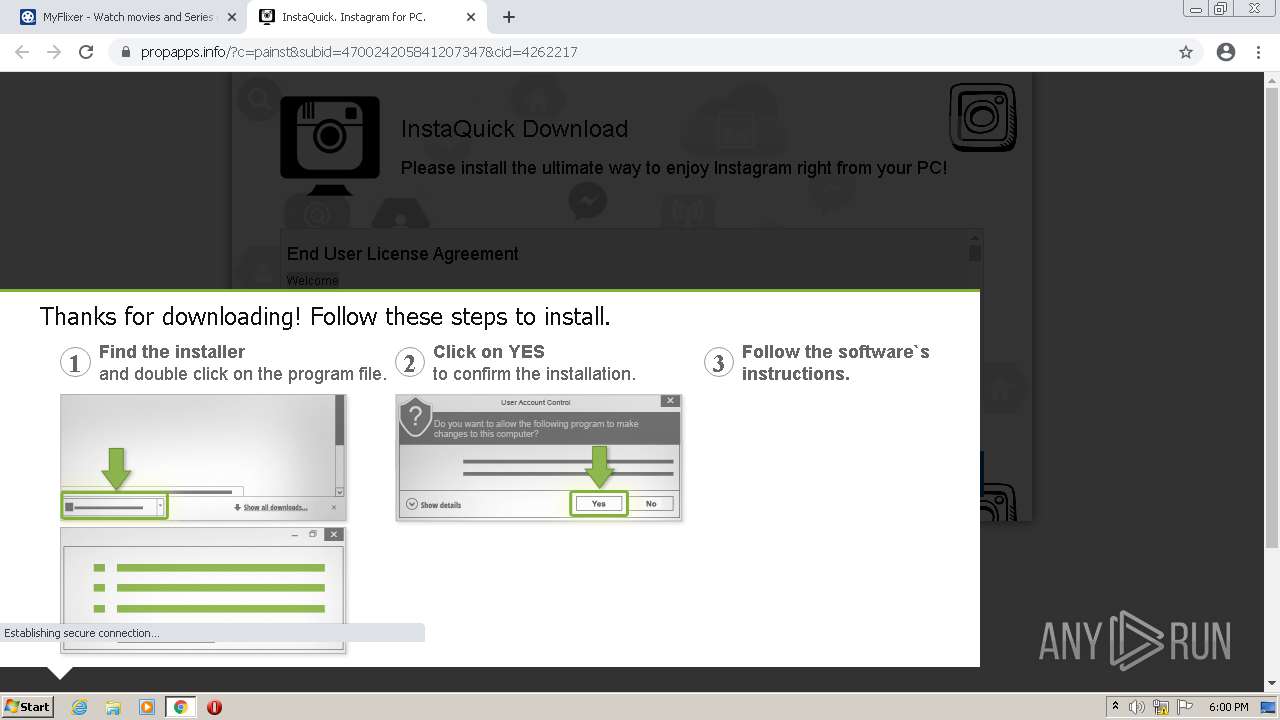
Task: Close the MyFlixer tab
Action: [x=232, y=17]
